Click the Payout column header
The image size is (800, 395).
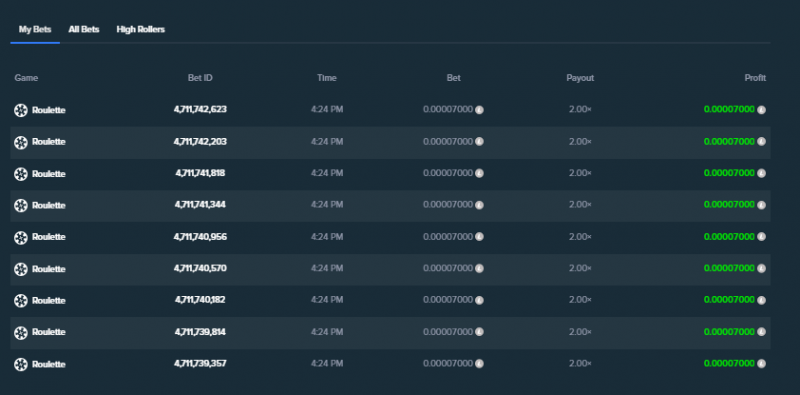click(x=580, y=78)
